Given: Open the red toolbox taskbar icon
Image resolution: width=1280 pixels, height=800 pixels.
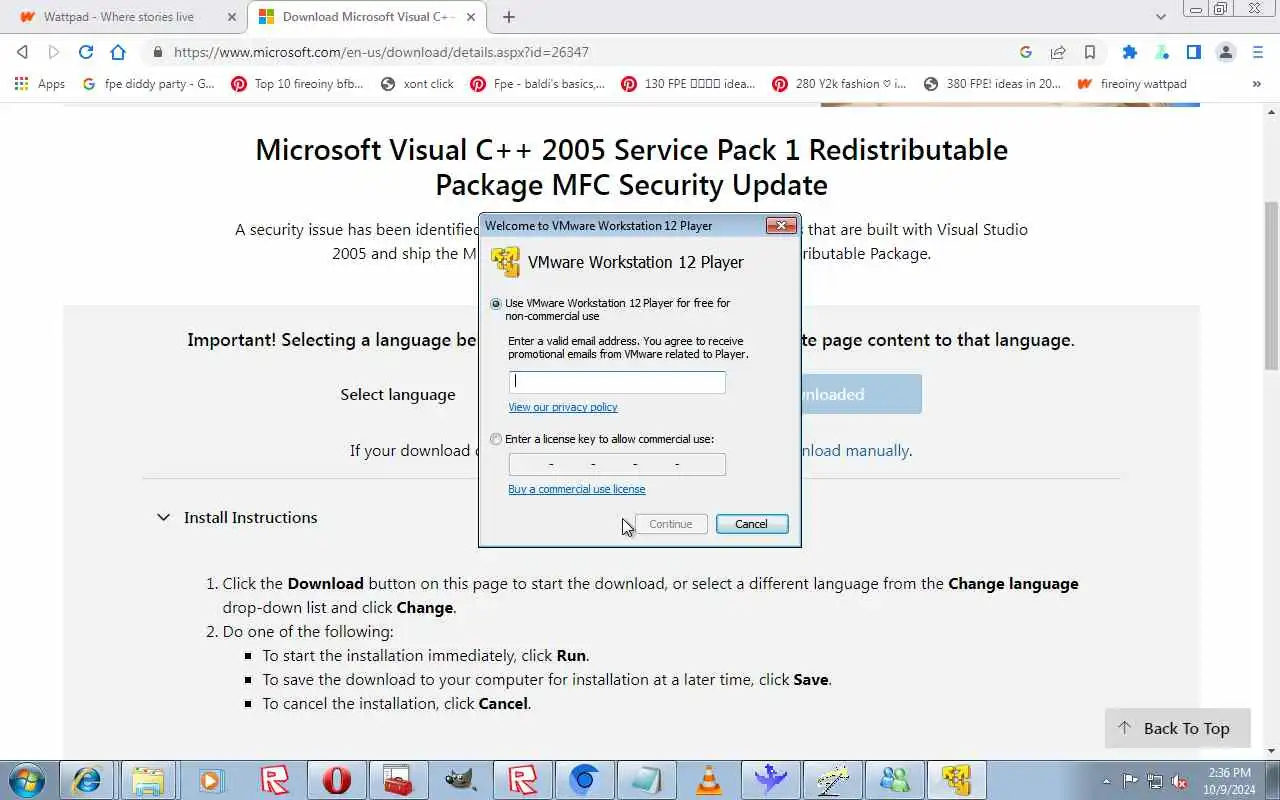Looking at the screenshot, I should coord(398,780).
